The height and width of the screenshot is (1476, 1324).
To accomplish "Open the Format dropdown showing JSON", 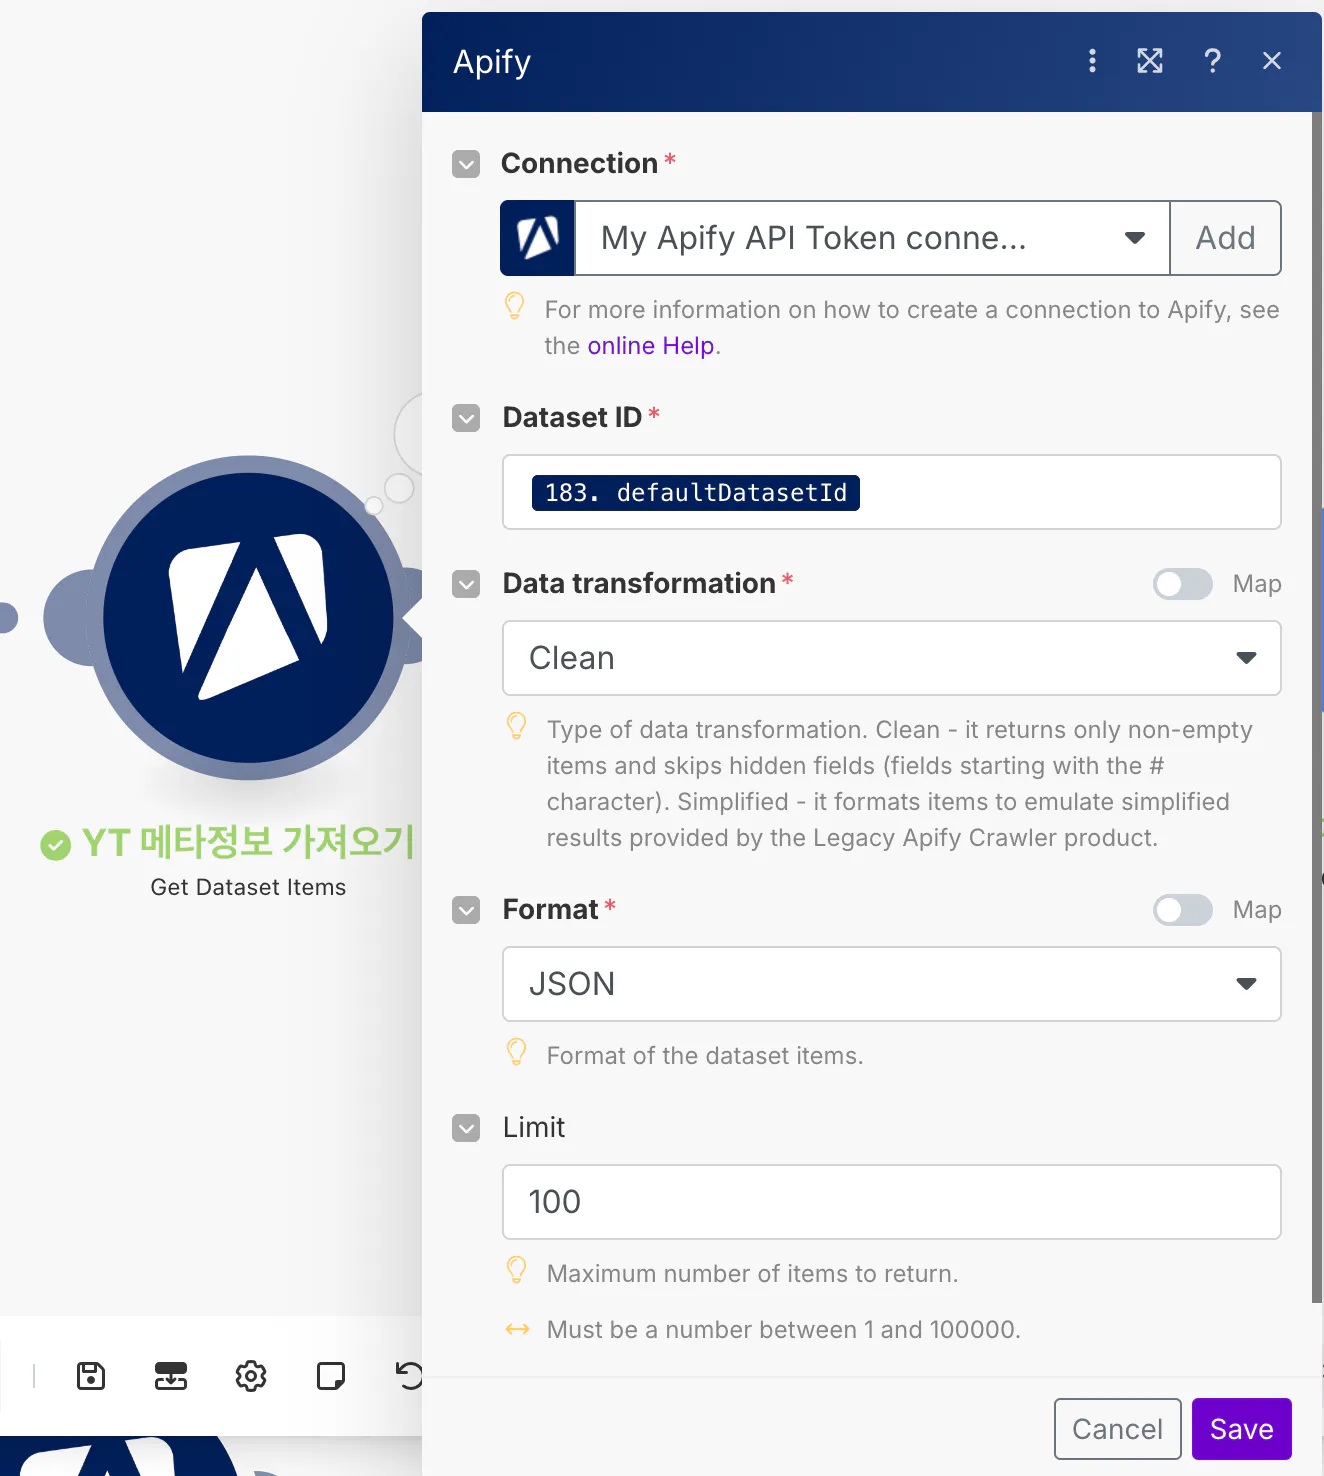I will [892, 984].
